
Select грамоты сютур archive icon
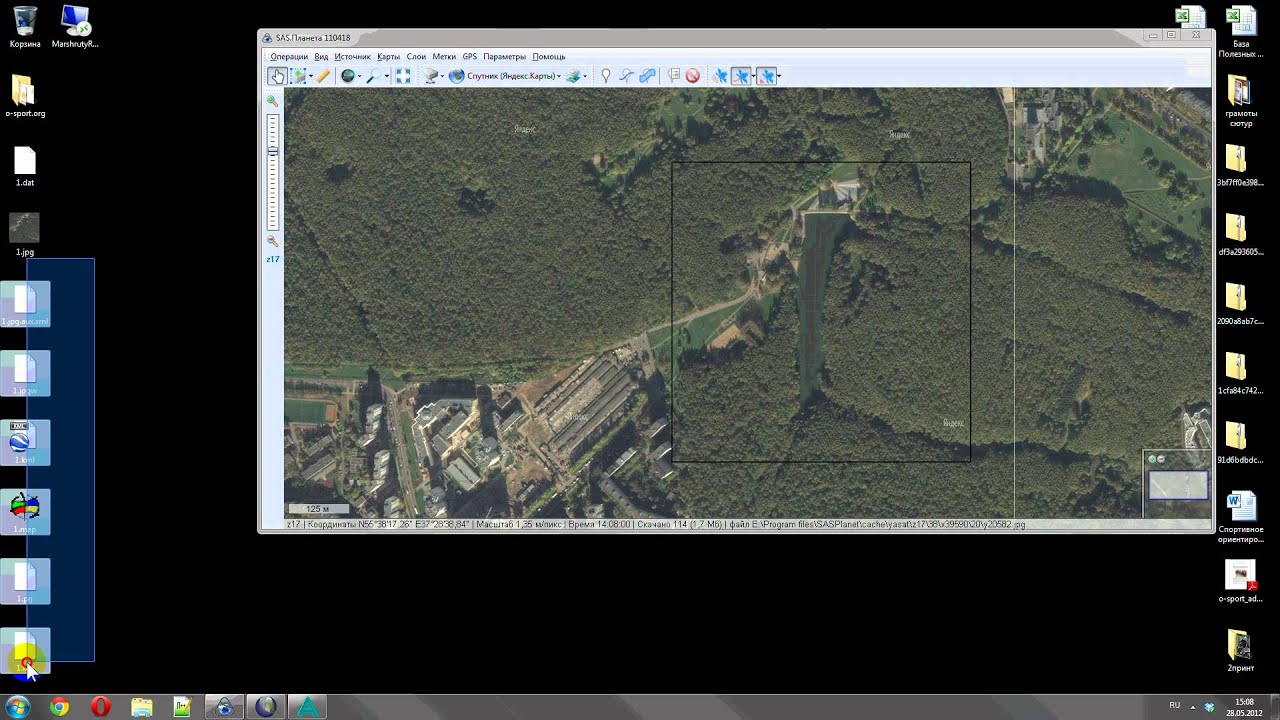[1240, 102]
